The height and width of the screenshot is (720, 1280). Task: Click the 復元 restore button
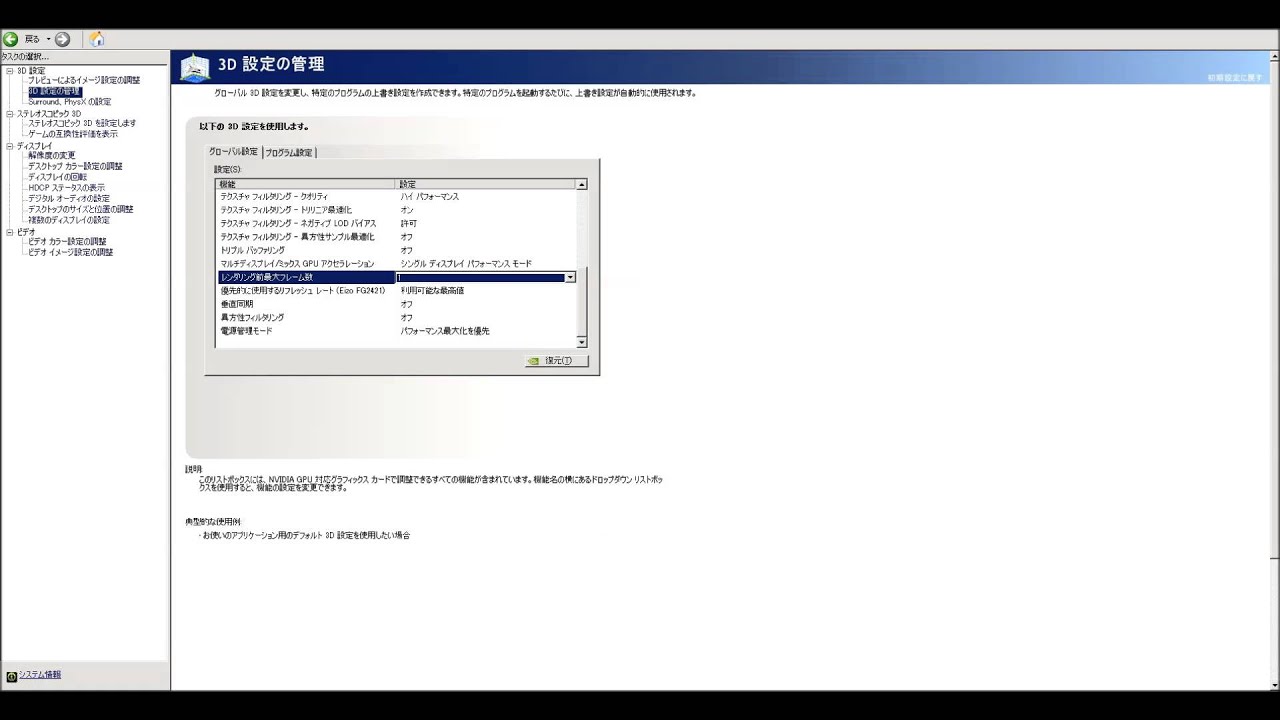(x=557, y=361)
